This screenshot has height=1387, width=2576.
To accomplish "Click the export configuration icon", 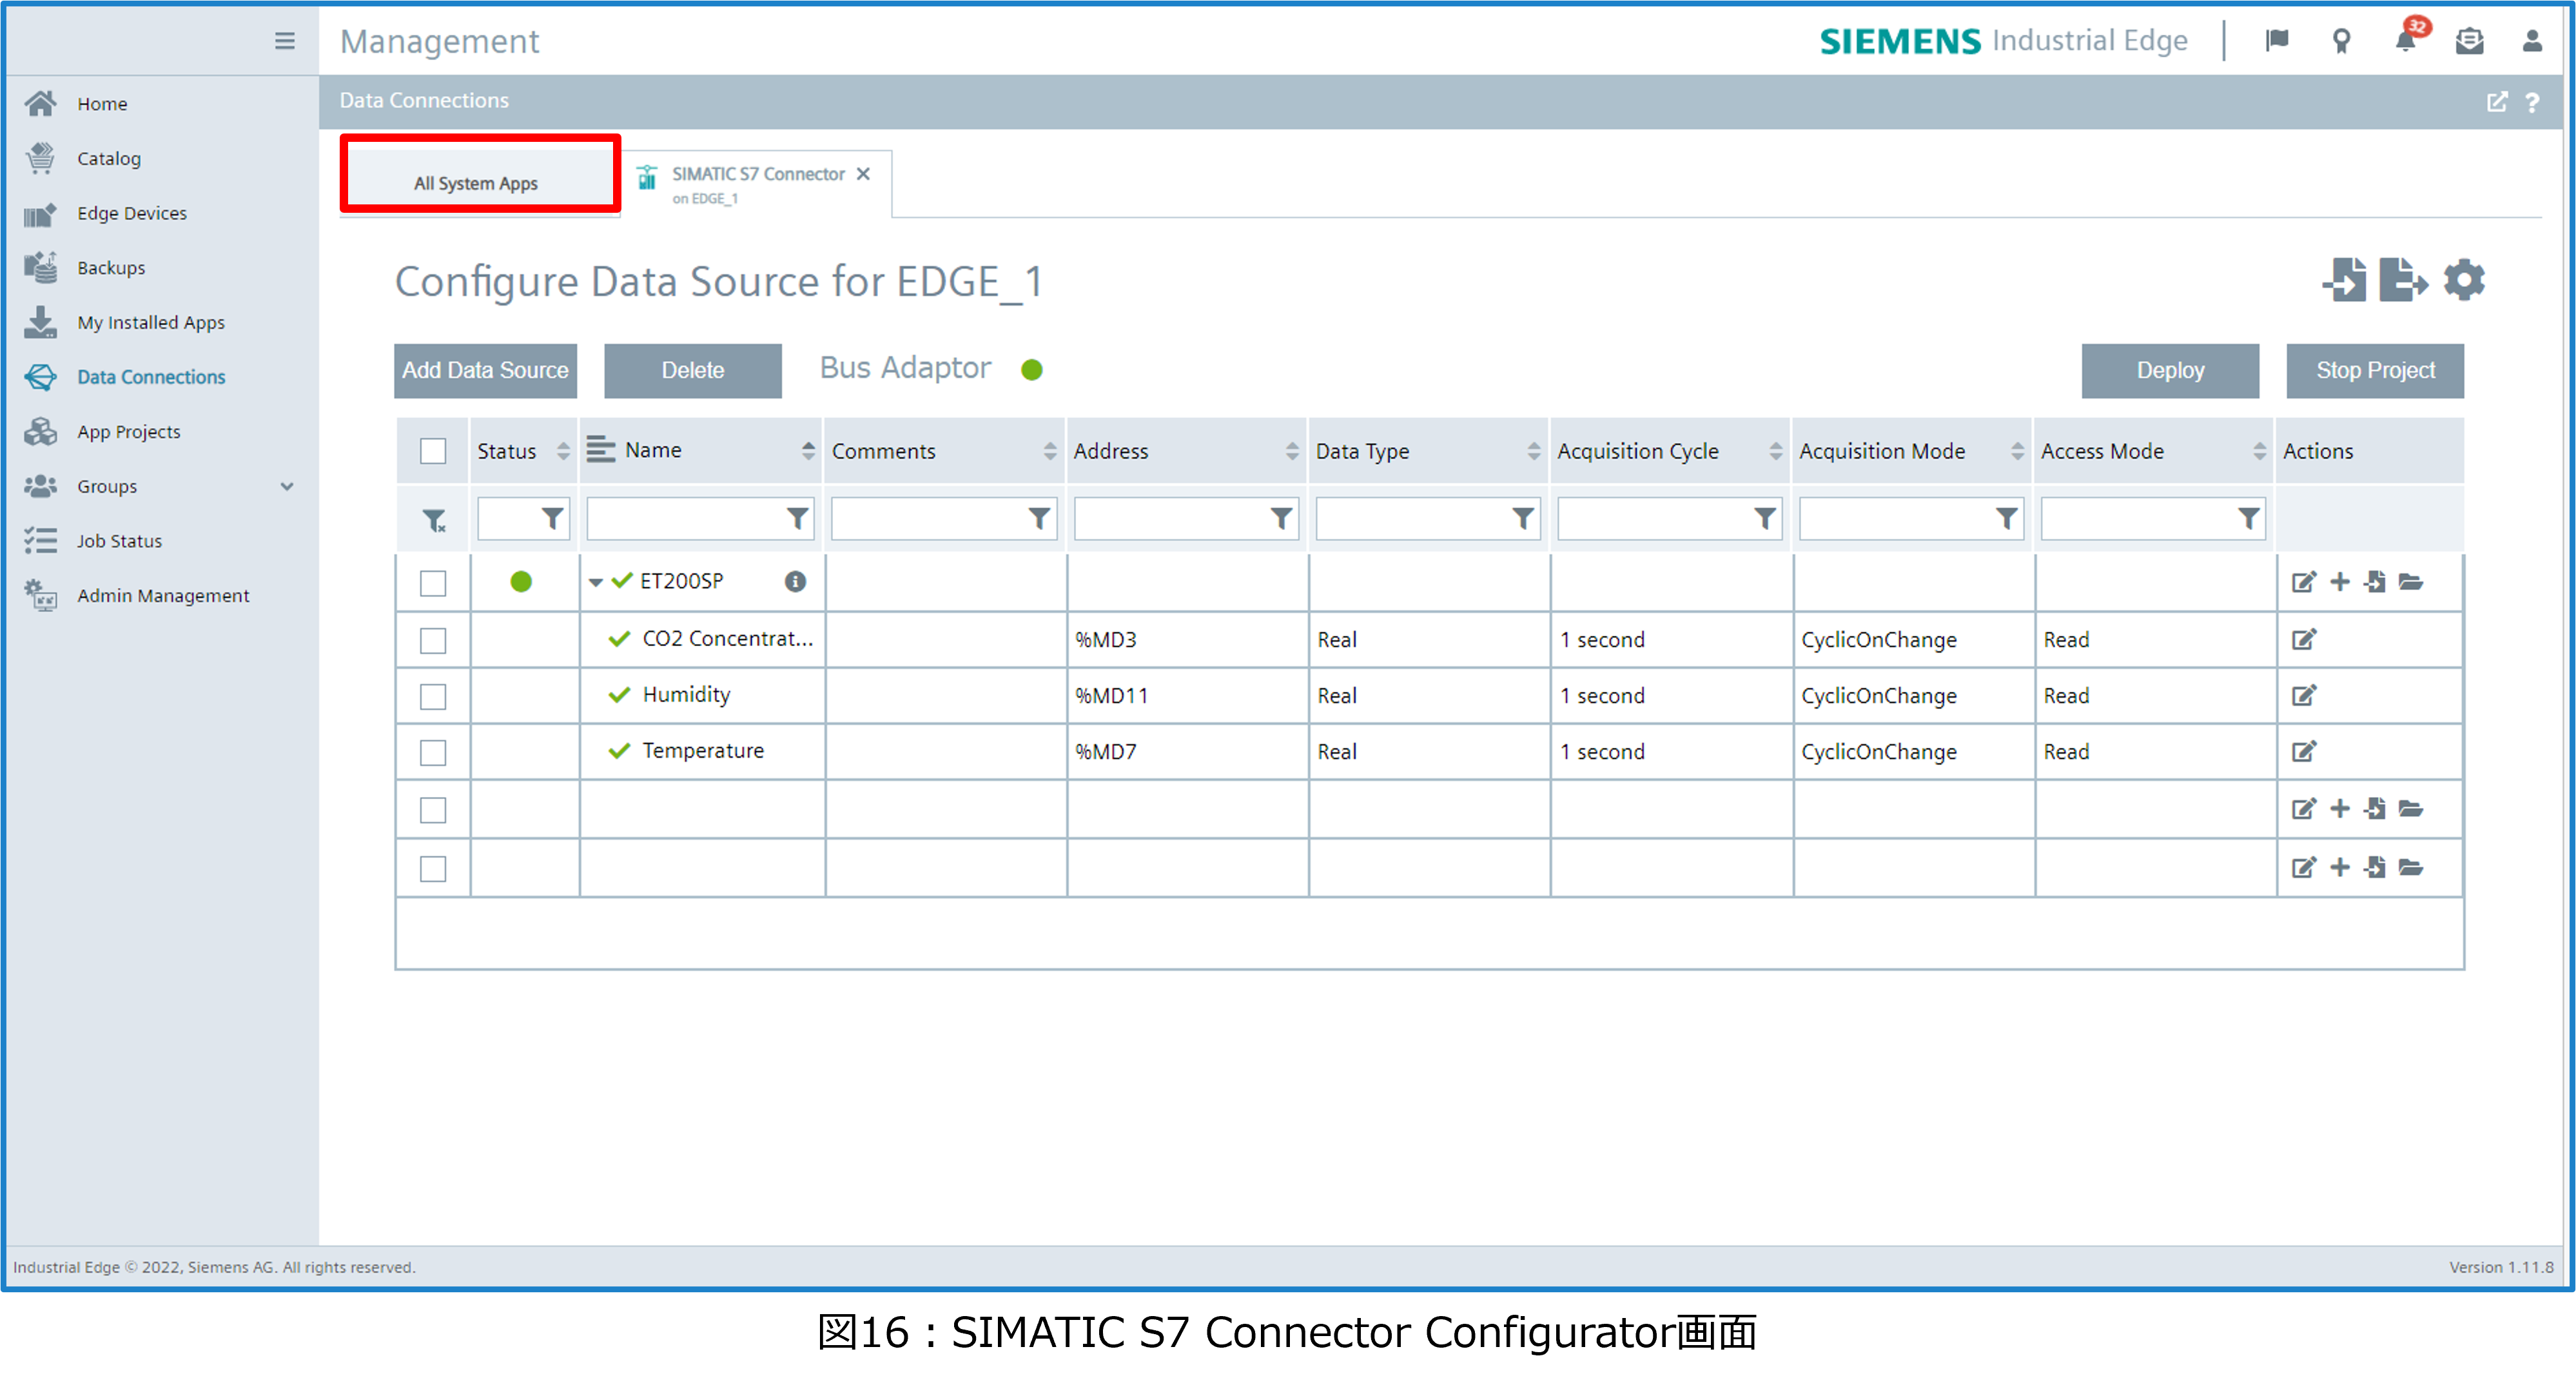I will [2402, 280].
